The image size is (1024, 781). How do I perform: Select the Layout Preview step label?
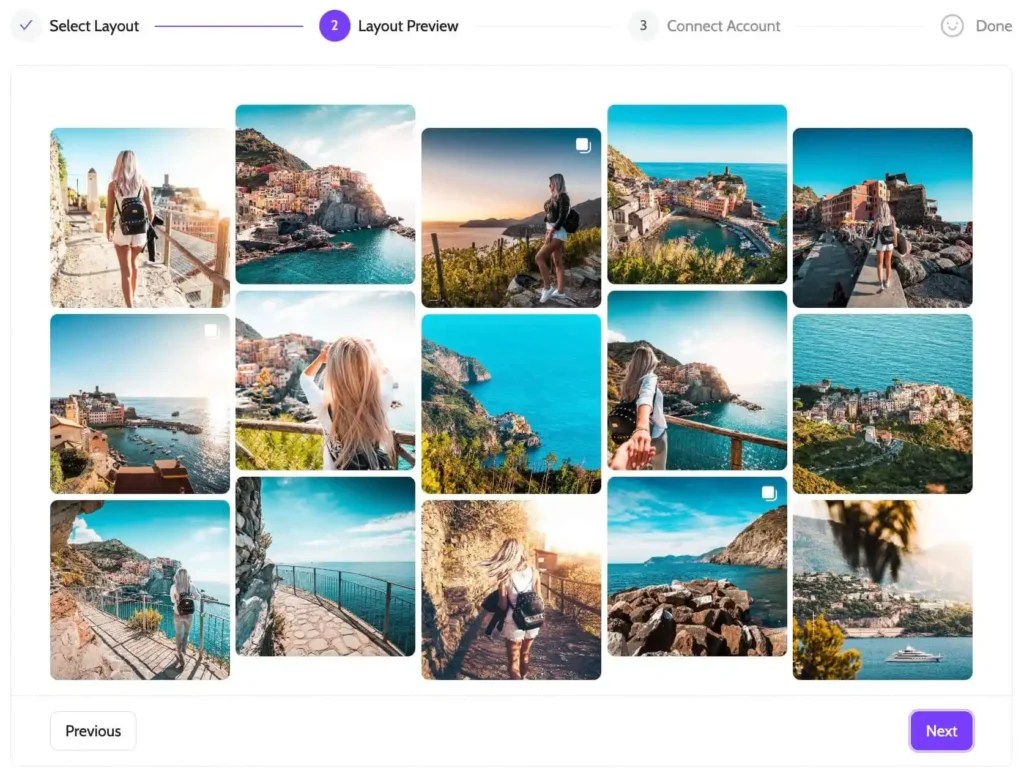click(x=408, y=26)
